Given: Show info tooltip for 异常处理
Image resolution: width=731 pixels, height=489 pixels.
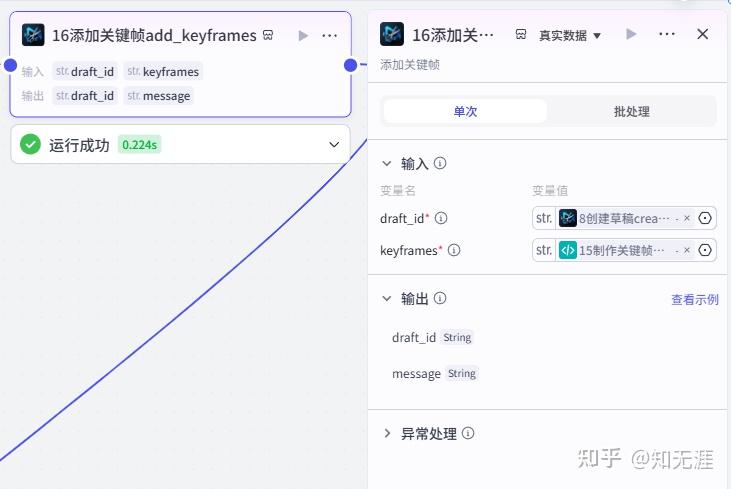Looking at the screenshot, I should 468,434.
